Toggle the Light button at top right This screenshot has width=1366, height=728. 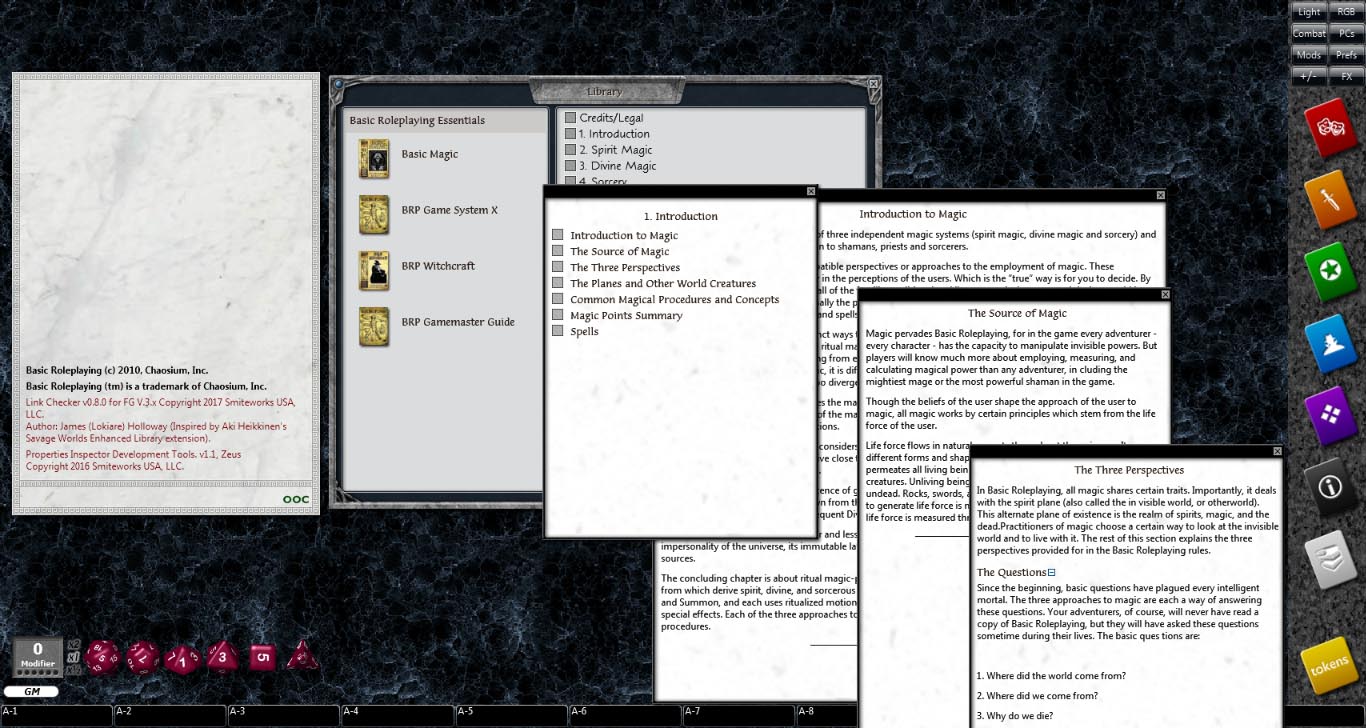click(1308, 11)
